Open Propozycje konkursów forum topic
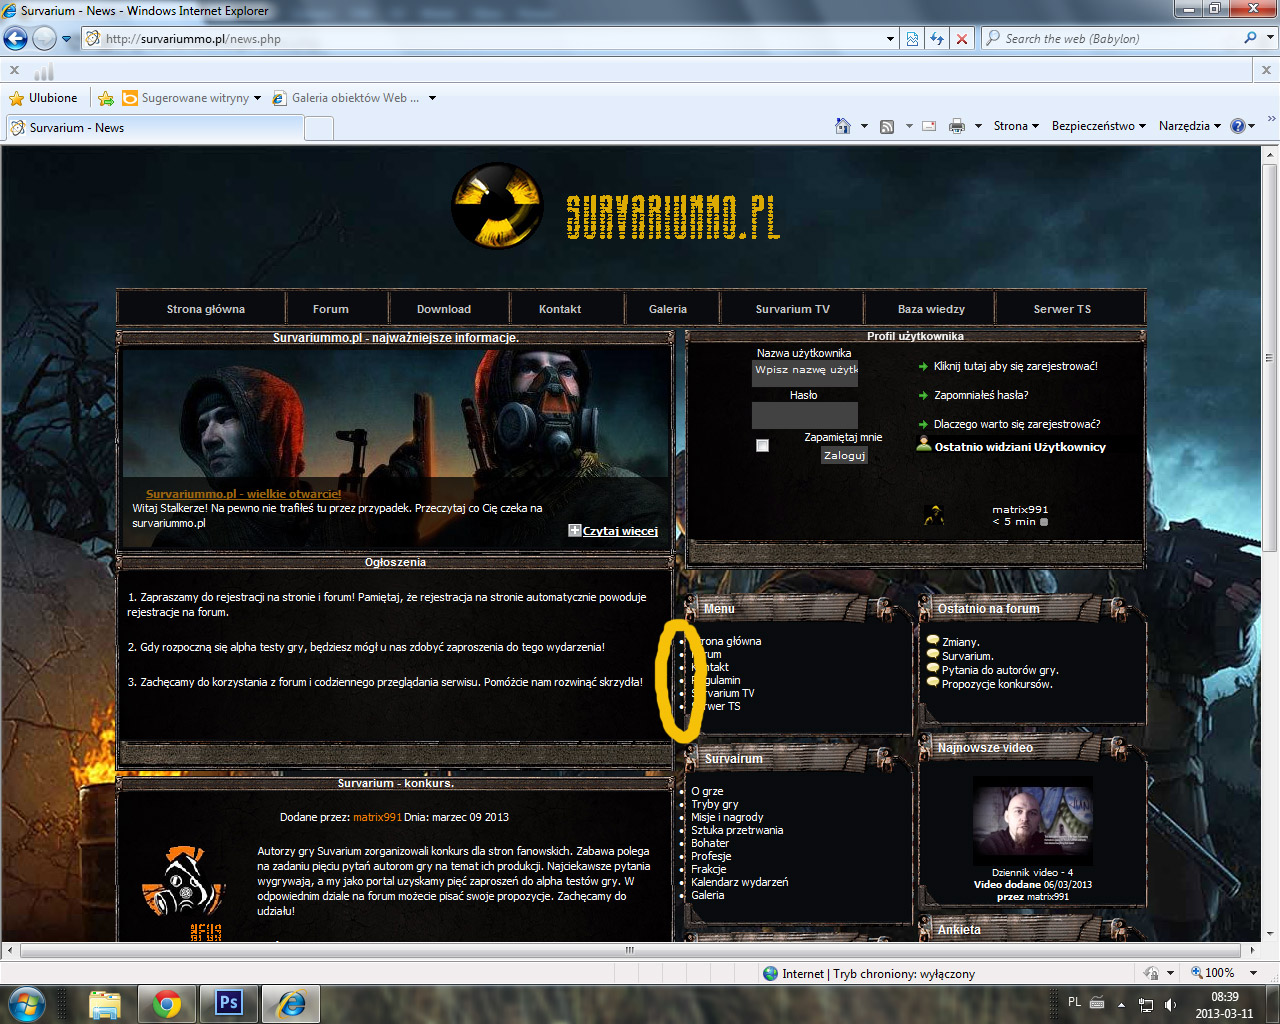This screenshot has height=1024, width=1280. click(997, 684)
